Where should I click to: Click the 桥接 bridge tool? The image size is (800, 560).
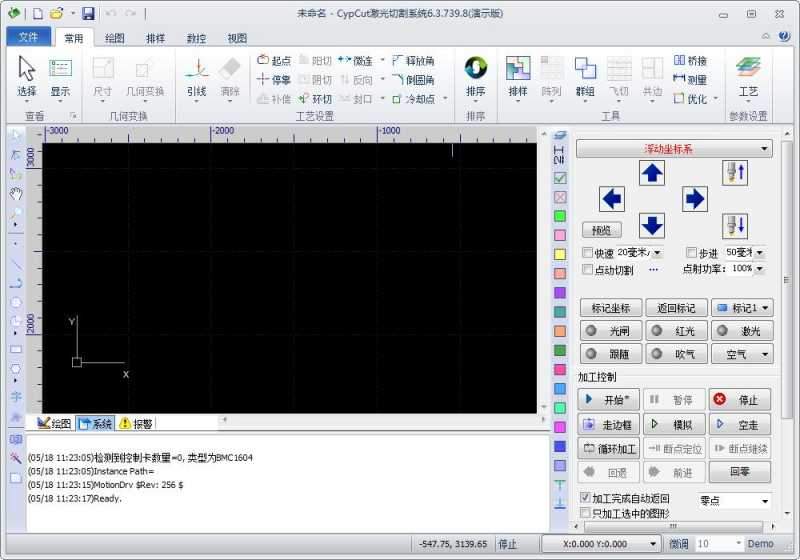(690, 60)
